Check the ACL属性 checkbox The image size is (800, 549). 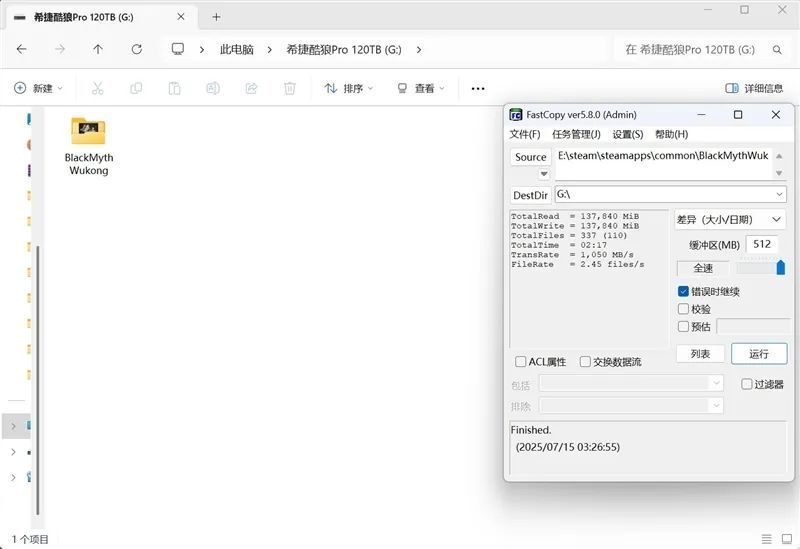tap(520, 361)
